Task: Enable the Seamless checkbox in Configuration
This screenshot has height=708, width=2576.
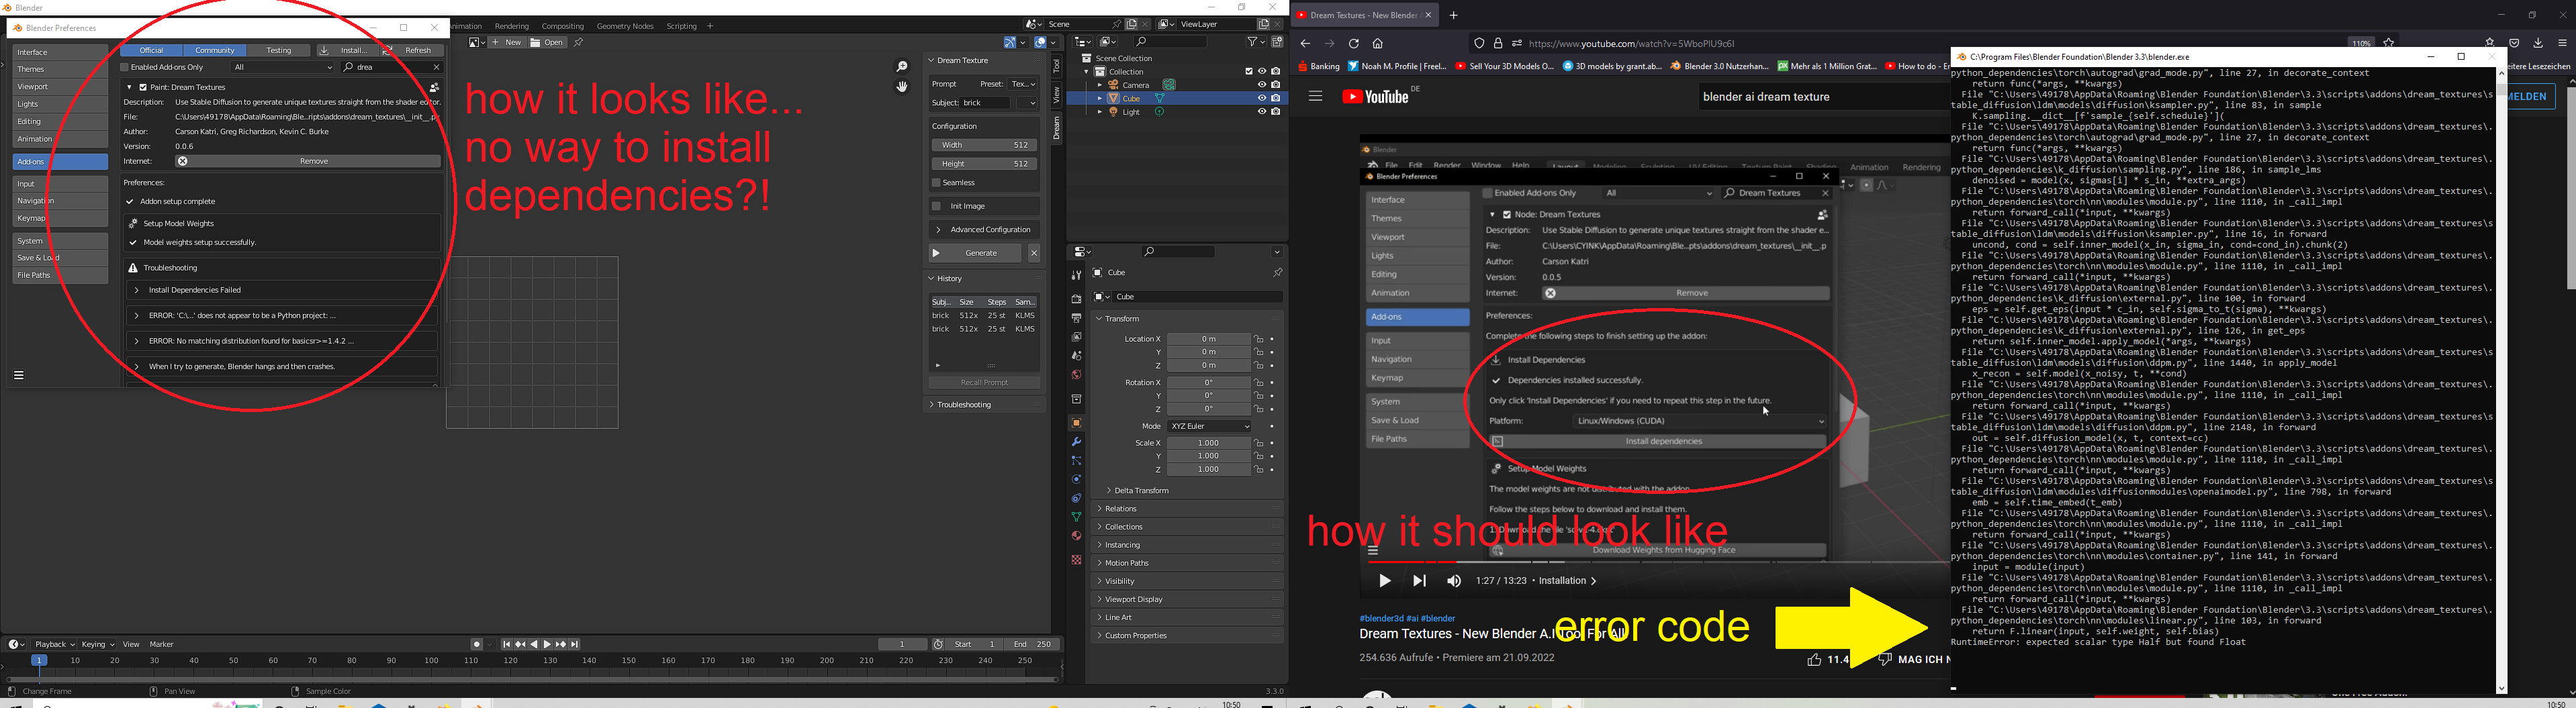Action: click(x=937, y=183)
